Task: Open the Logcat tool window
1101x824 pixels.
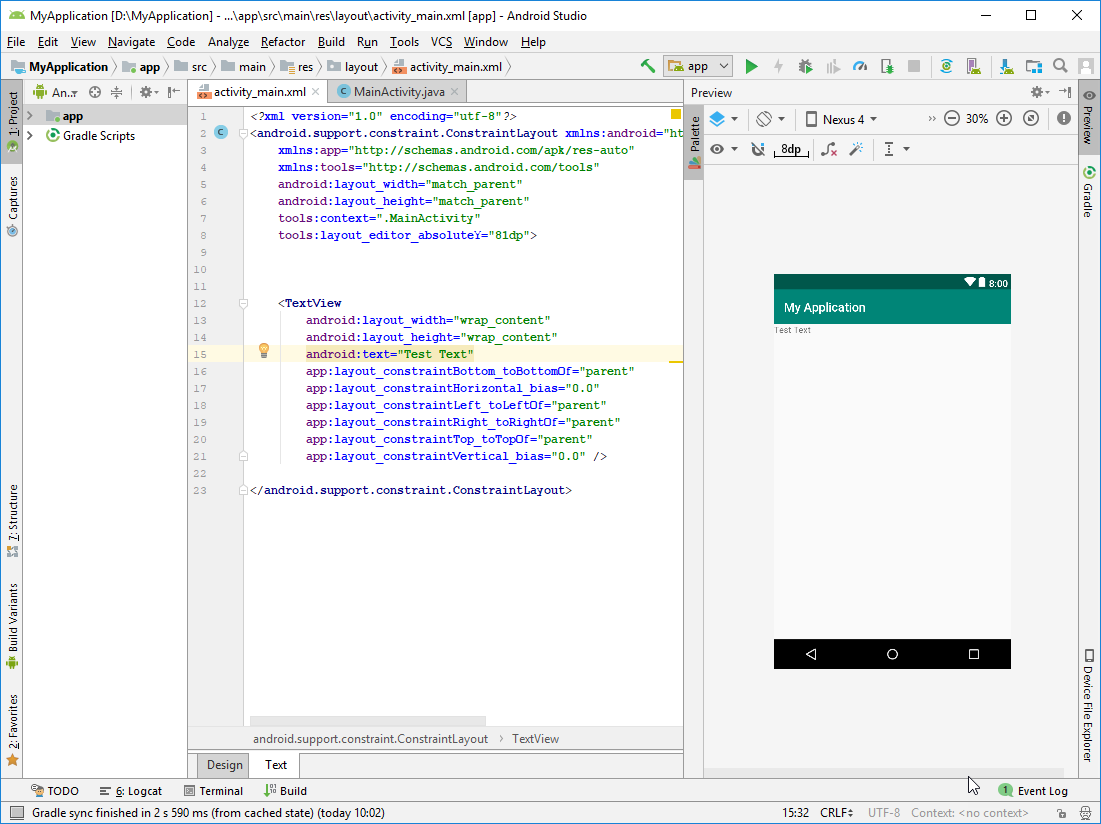Action: coord(131,791)
